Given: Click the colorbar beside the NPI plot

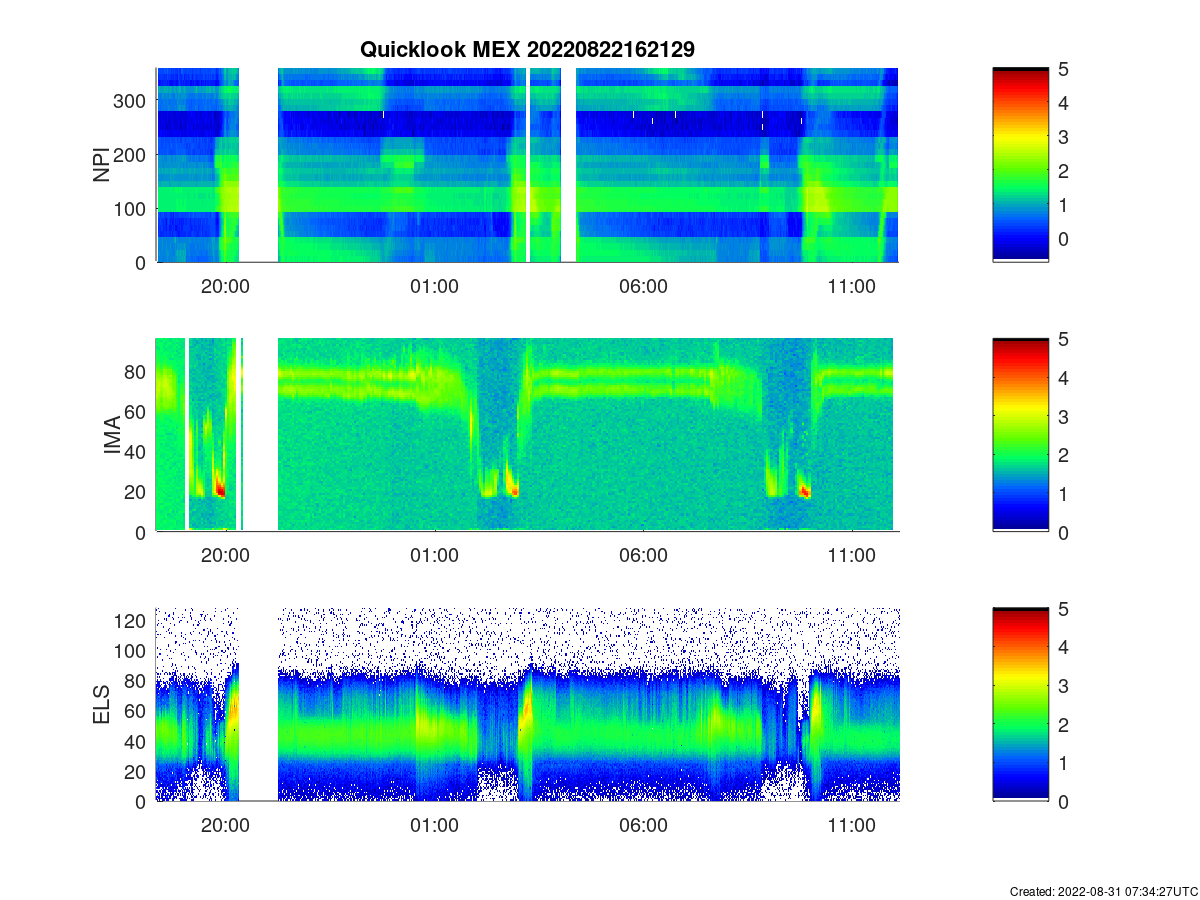Looking at the screenshot, I should click(1020, 165).
